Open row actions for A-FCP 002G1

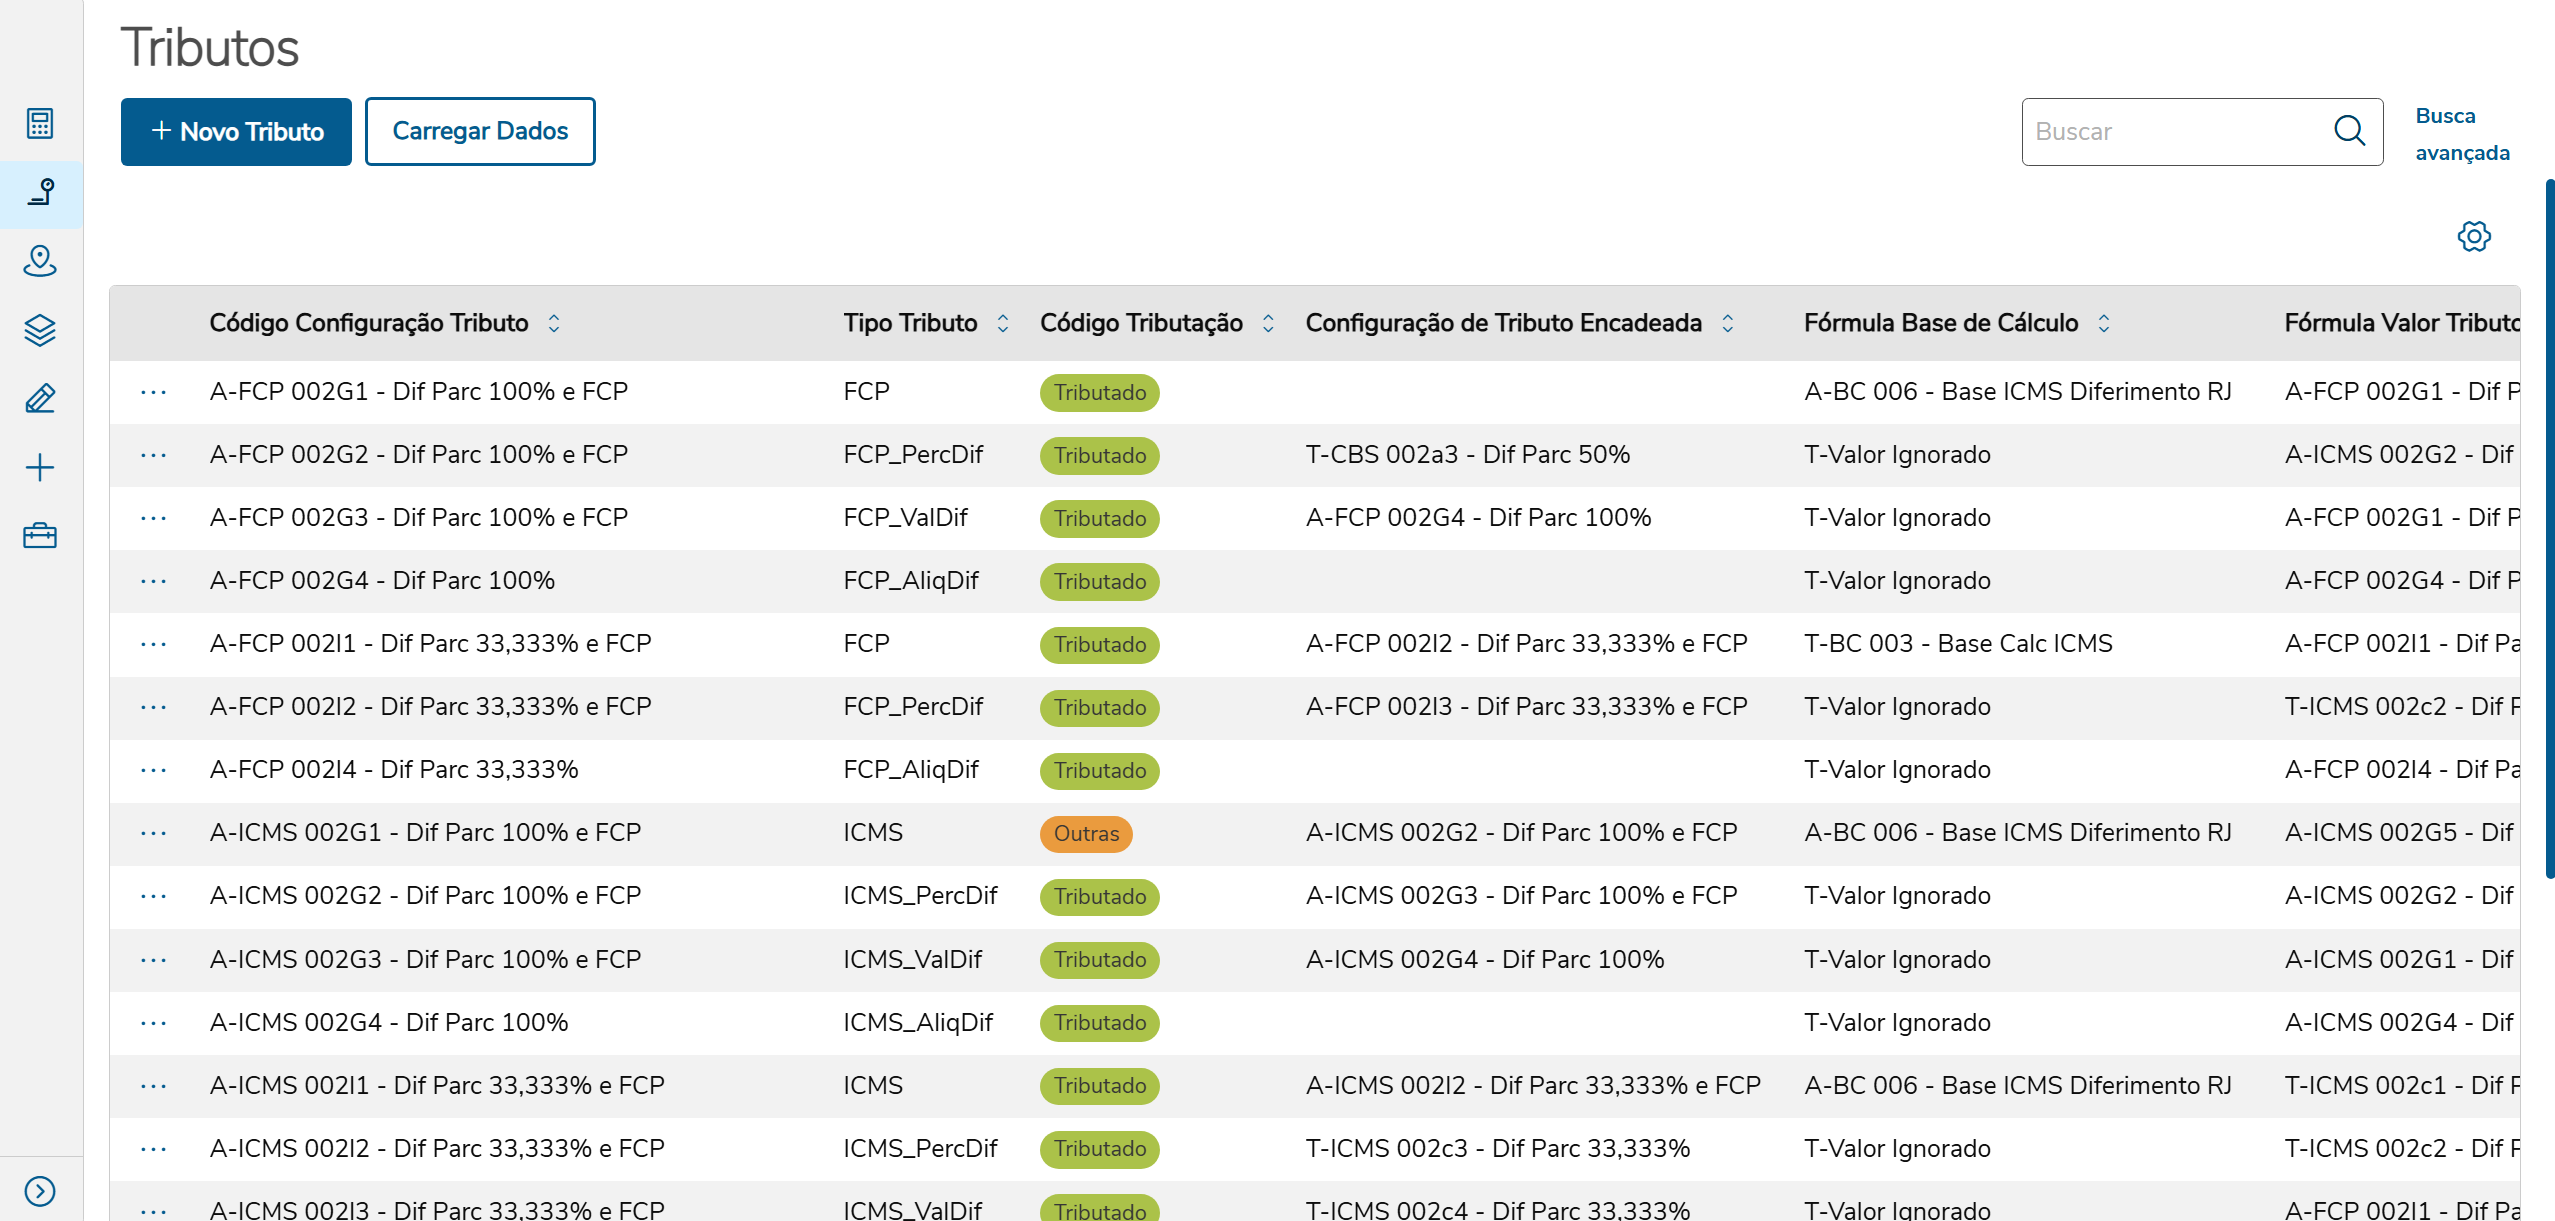click(154, 392)
